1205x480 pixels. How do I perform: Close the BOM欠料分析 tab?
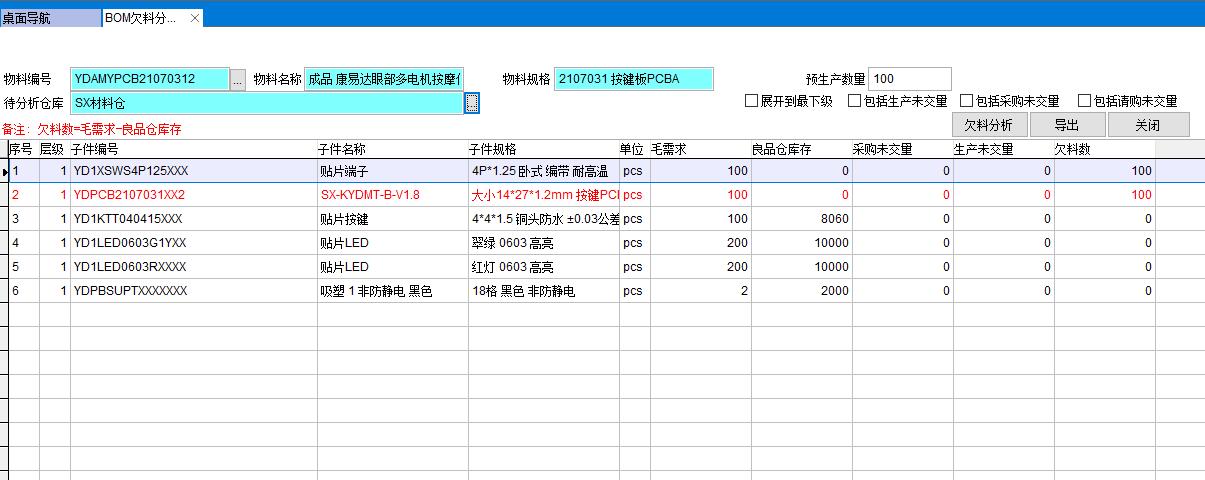(x=194, y=18)
